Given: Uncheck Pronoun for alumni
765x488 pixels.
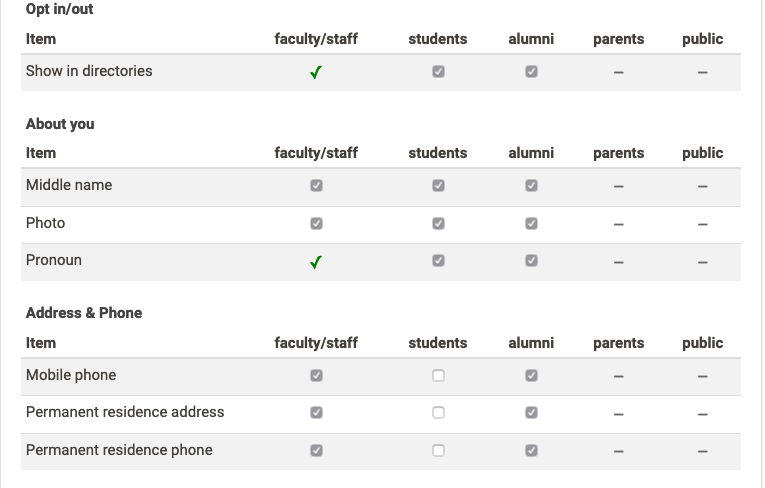Looking at the screenshot, I should [x=531, y=261].
